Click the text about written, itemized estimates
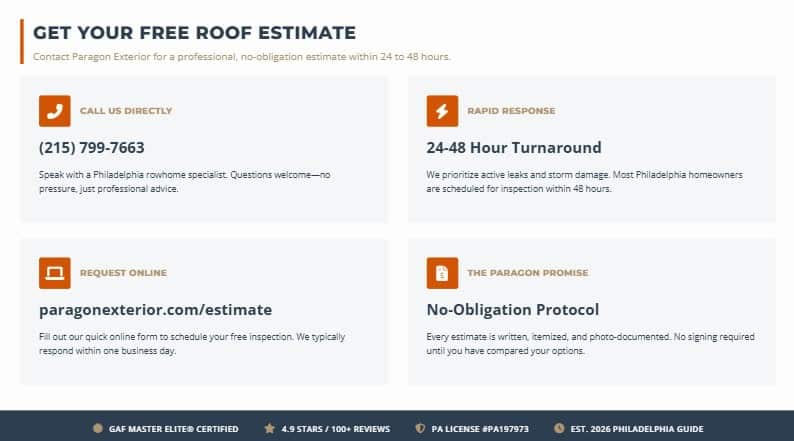This screenshot has height=441, width=794. point(590,344)
